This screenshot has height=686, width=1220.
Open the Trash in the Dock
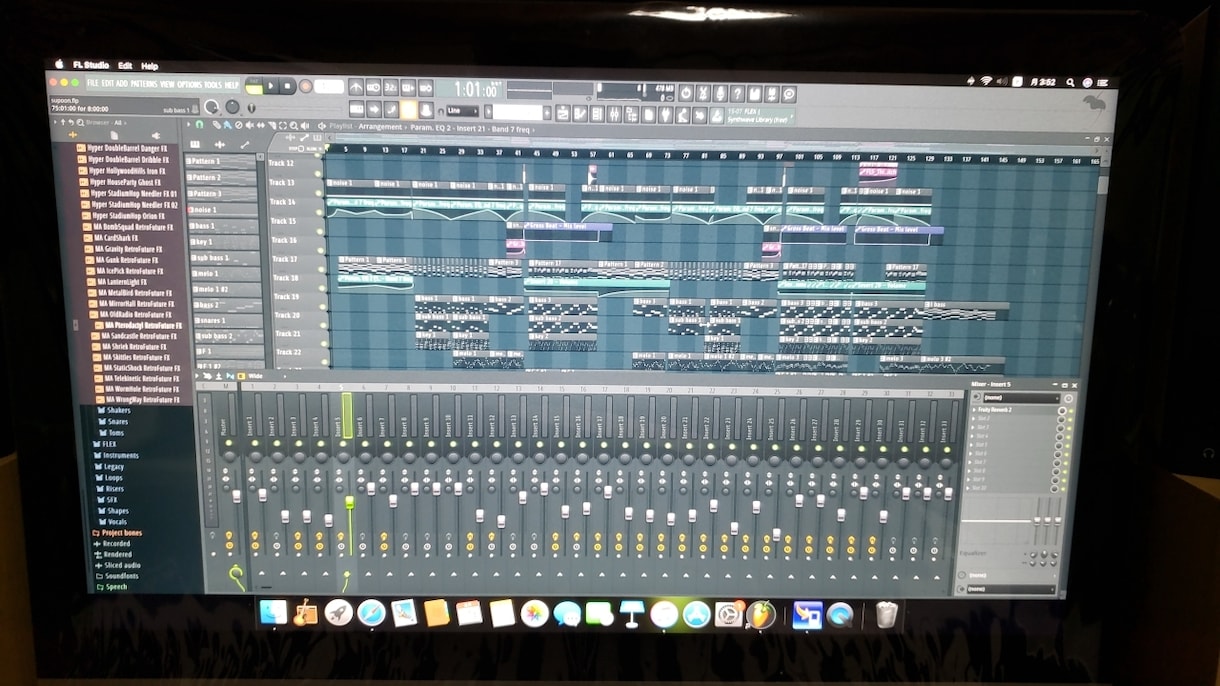(x=887, y=614)
